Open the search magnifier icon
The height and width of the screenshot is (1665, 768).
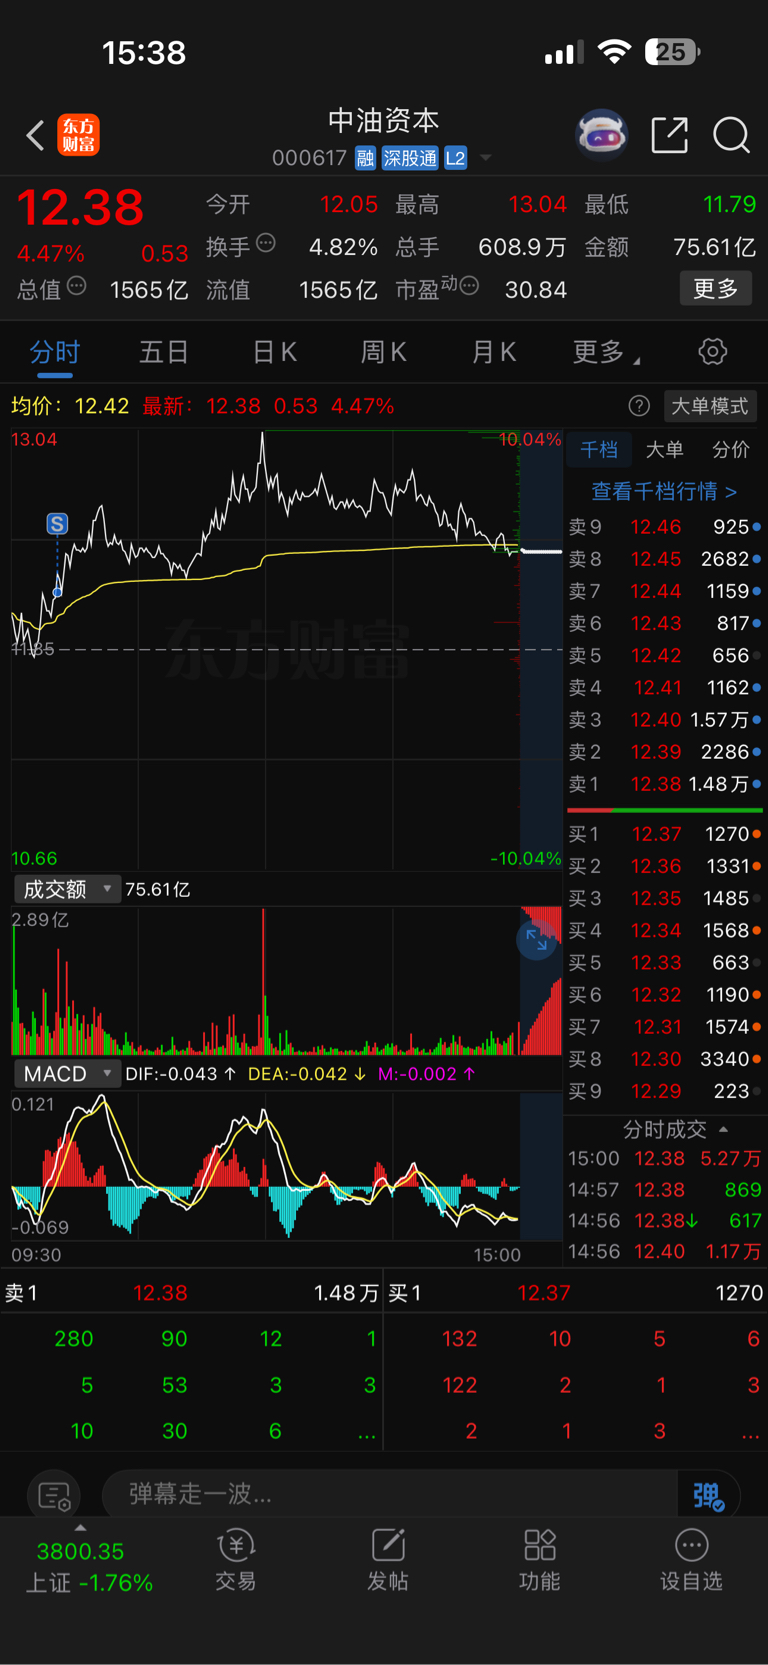click(x=731, y=135)
